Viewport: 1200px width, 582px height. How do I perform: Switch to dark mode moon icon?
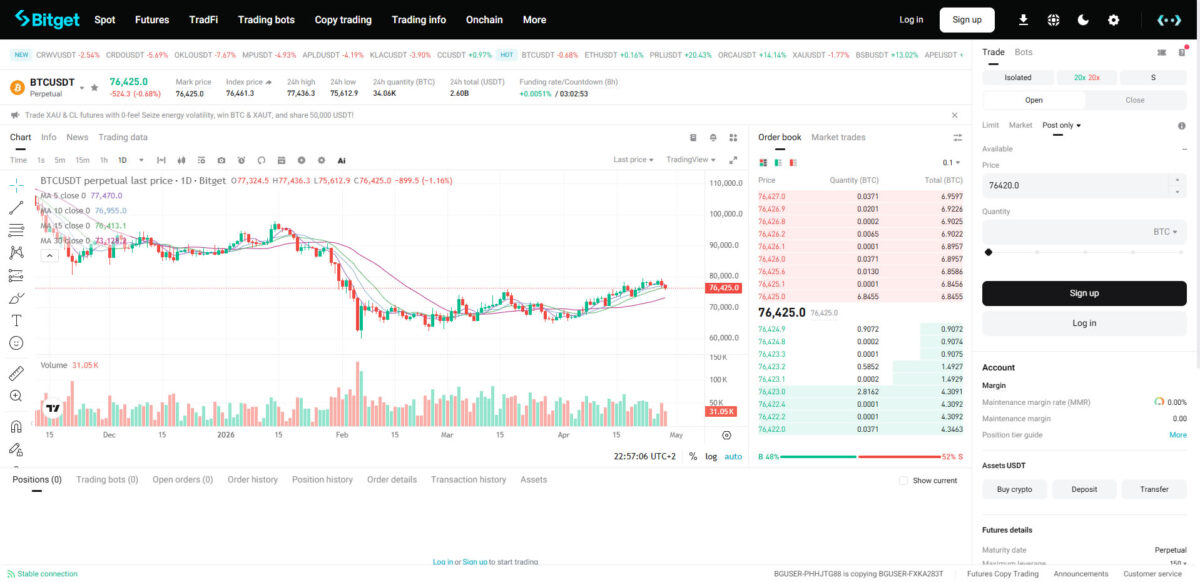point(1083,20)
